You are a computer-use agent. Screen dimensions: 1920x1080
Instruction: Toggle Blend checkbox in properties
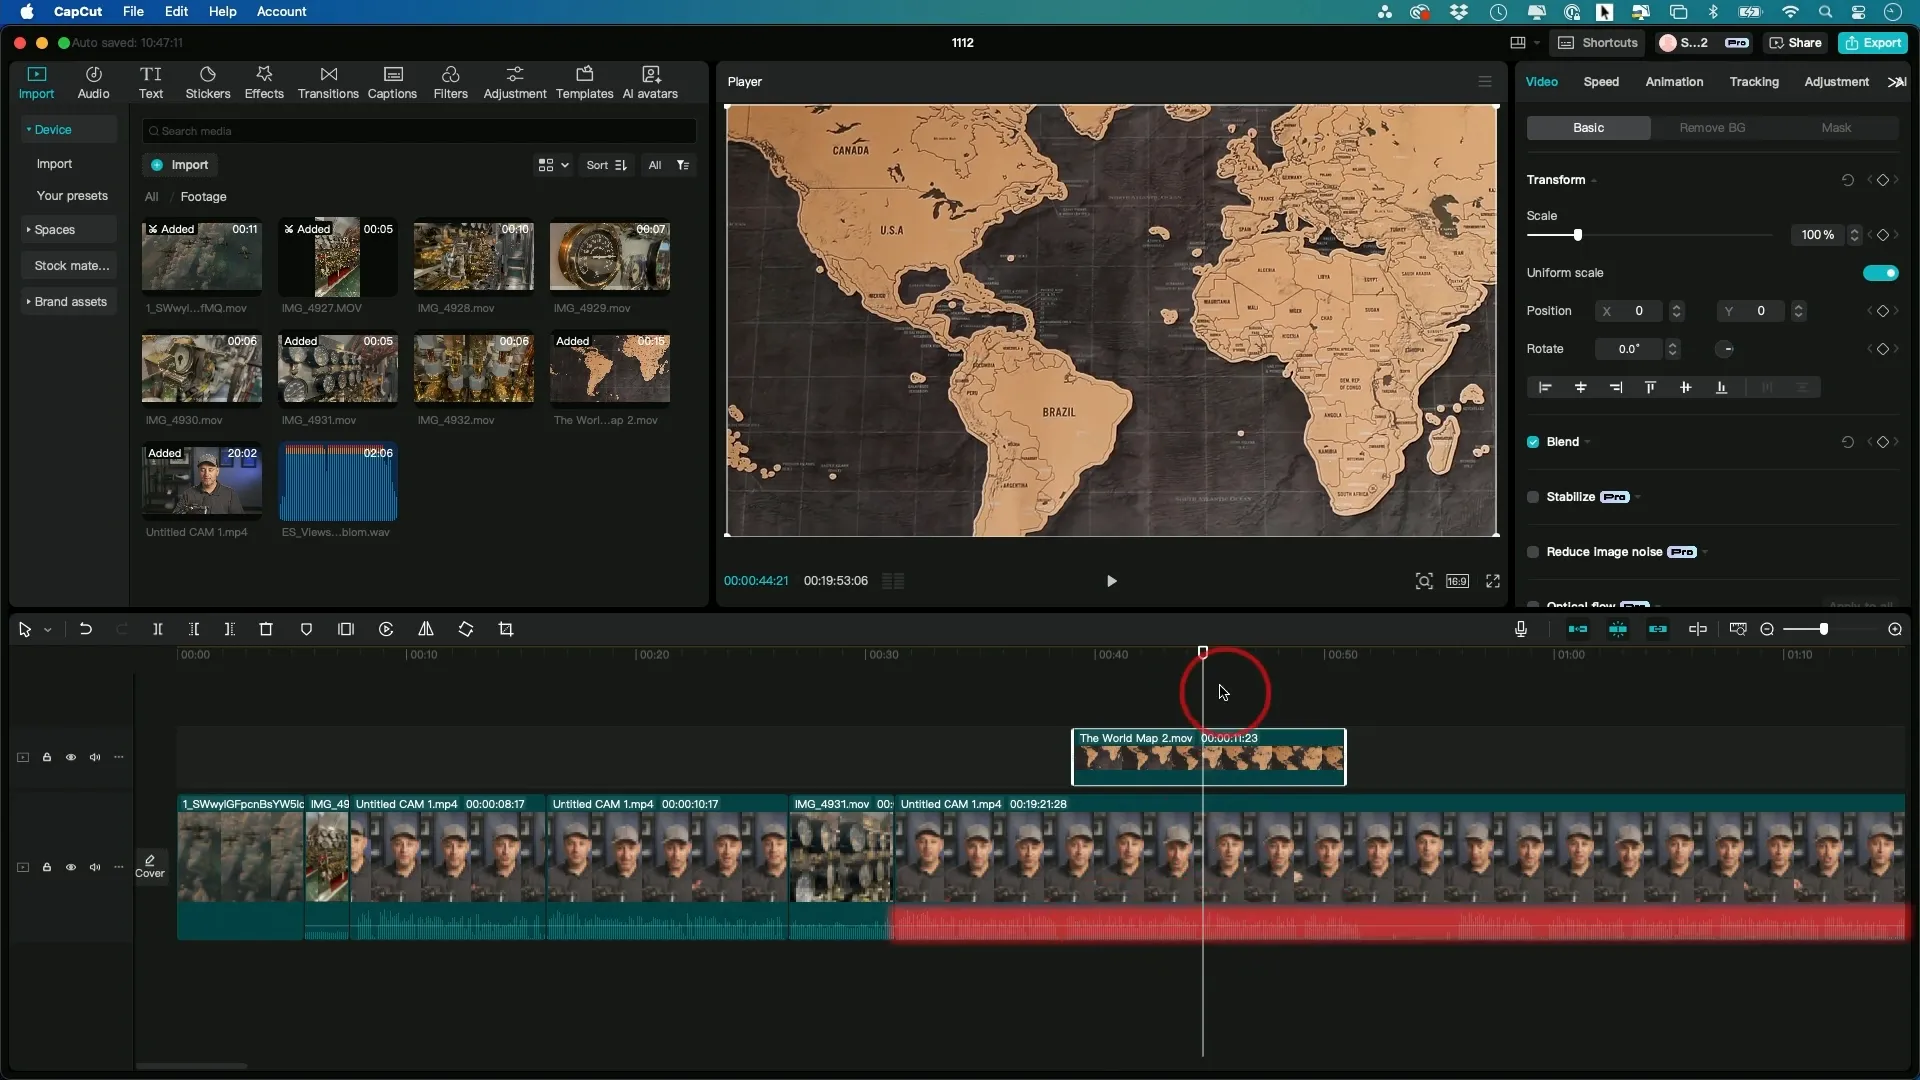point(1534,440)
